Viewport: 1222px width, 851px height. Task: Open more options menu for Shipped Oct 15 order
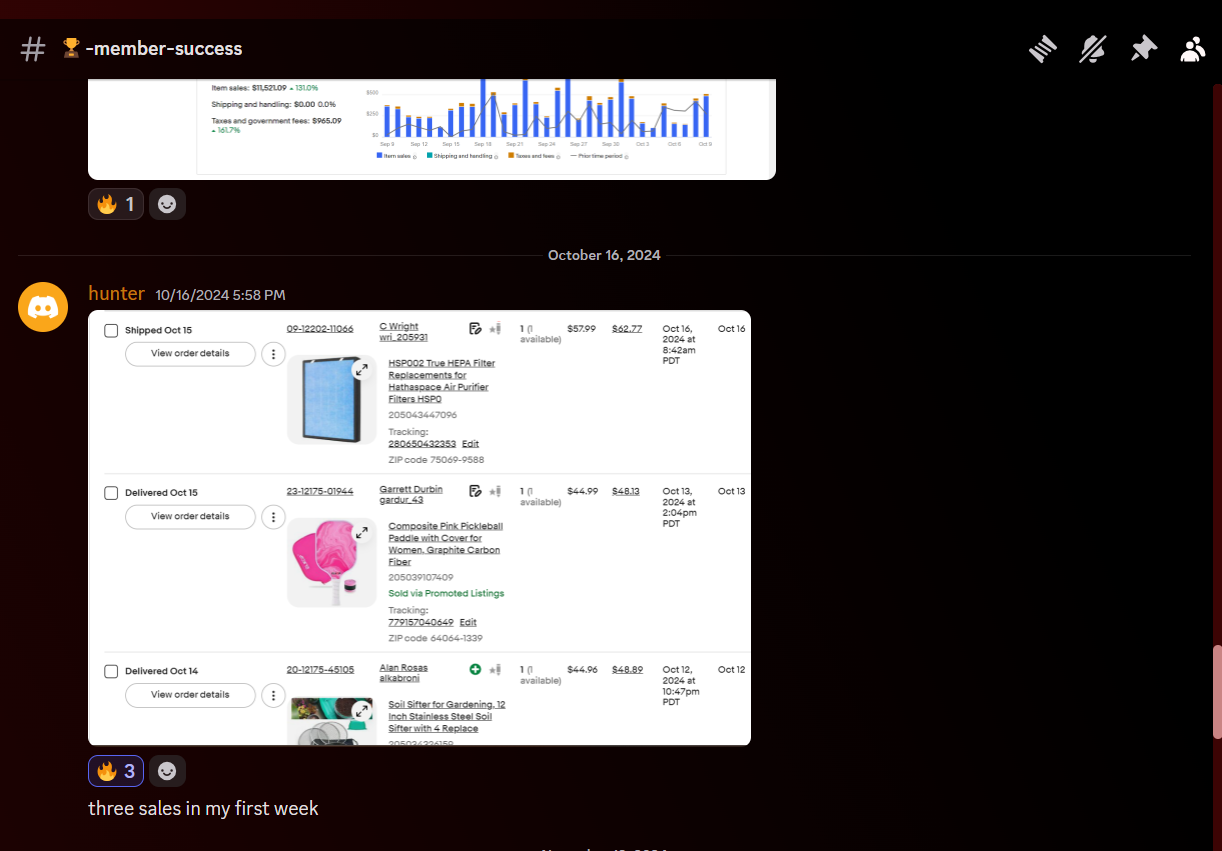tap(273, 354)
